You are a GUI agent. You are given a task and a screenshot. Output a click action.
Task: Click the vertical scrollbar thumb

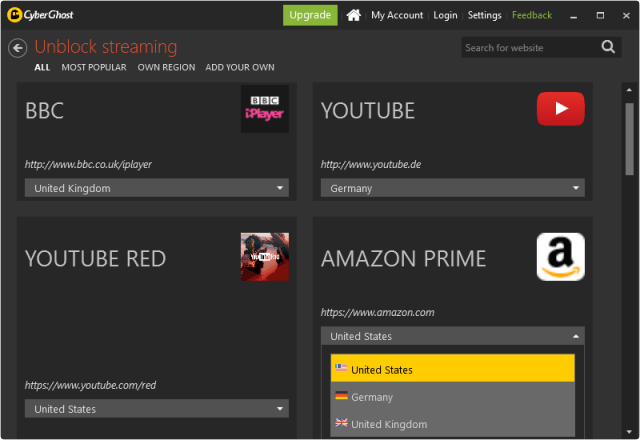[x=629, y=139]
